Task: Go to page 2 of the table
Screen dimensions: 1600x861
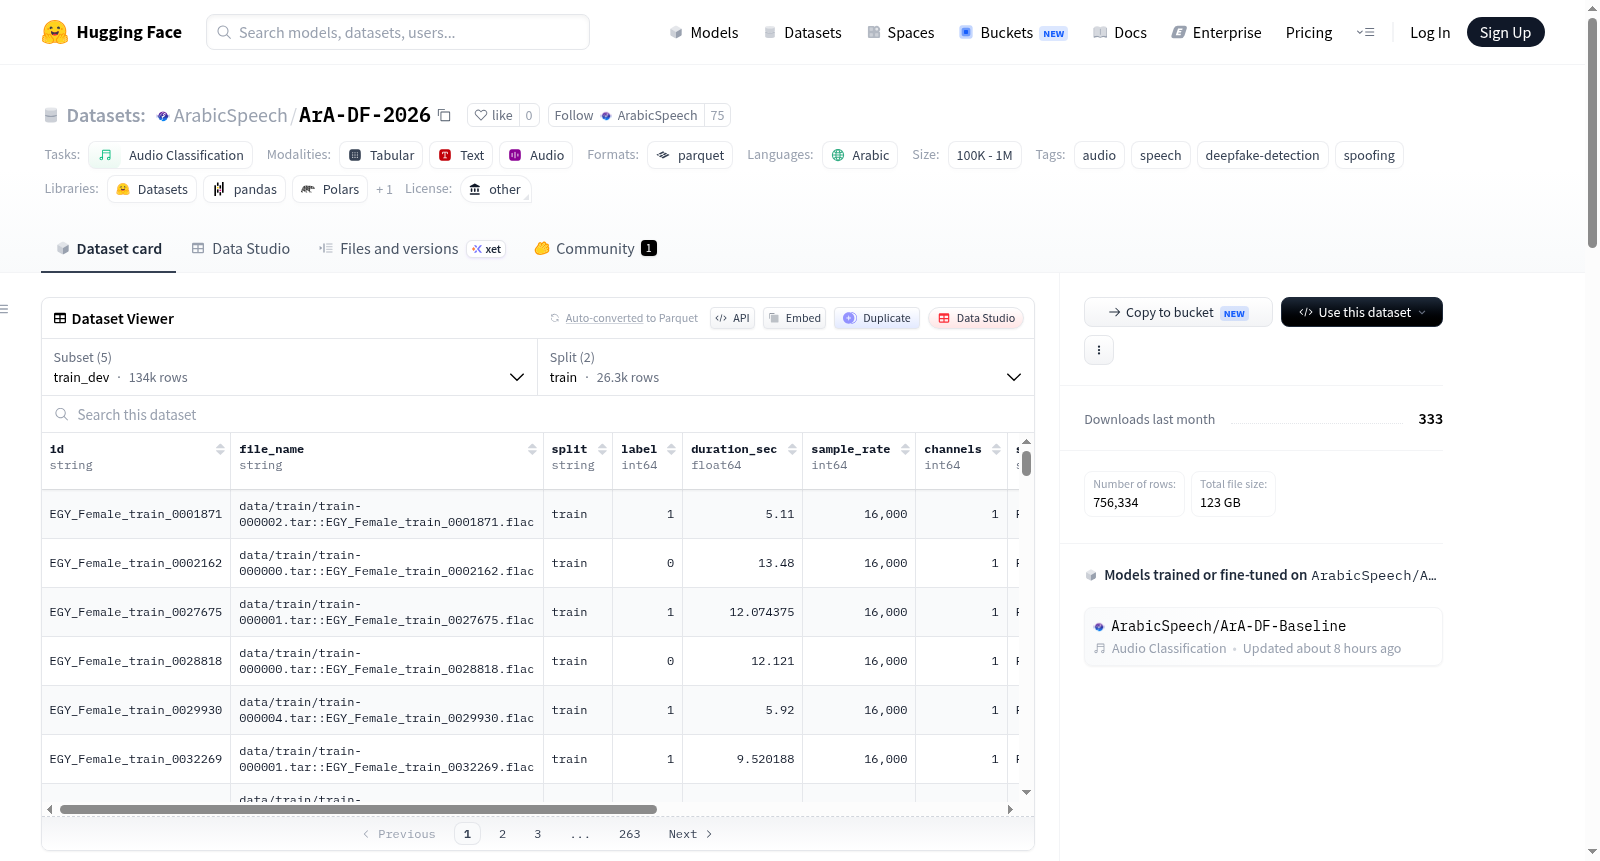Action: coord(502,834)
